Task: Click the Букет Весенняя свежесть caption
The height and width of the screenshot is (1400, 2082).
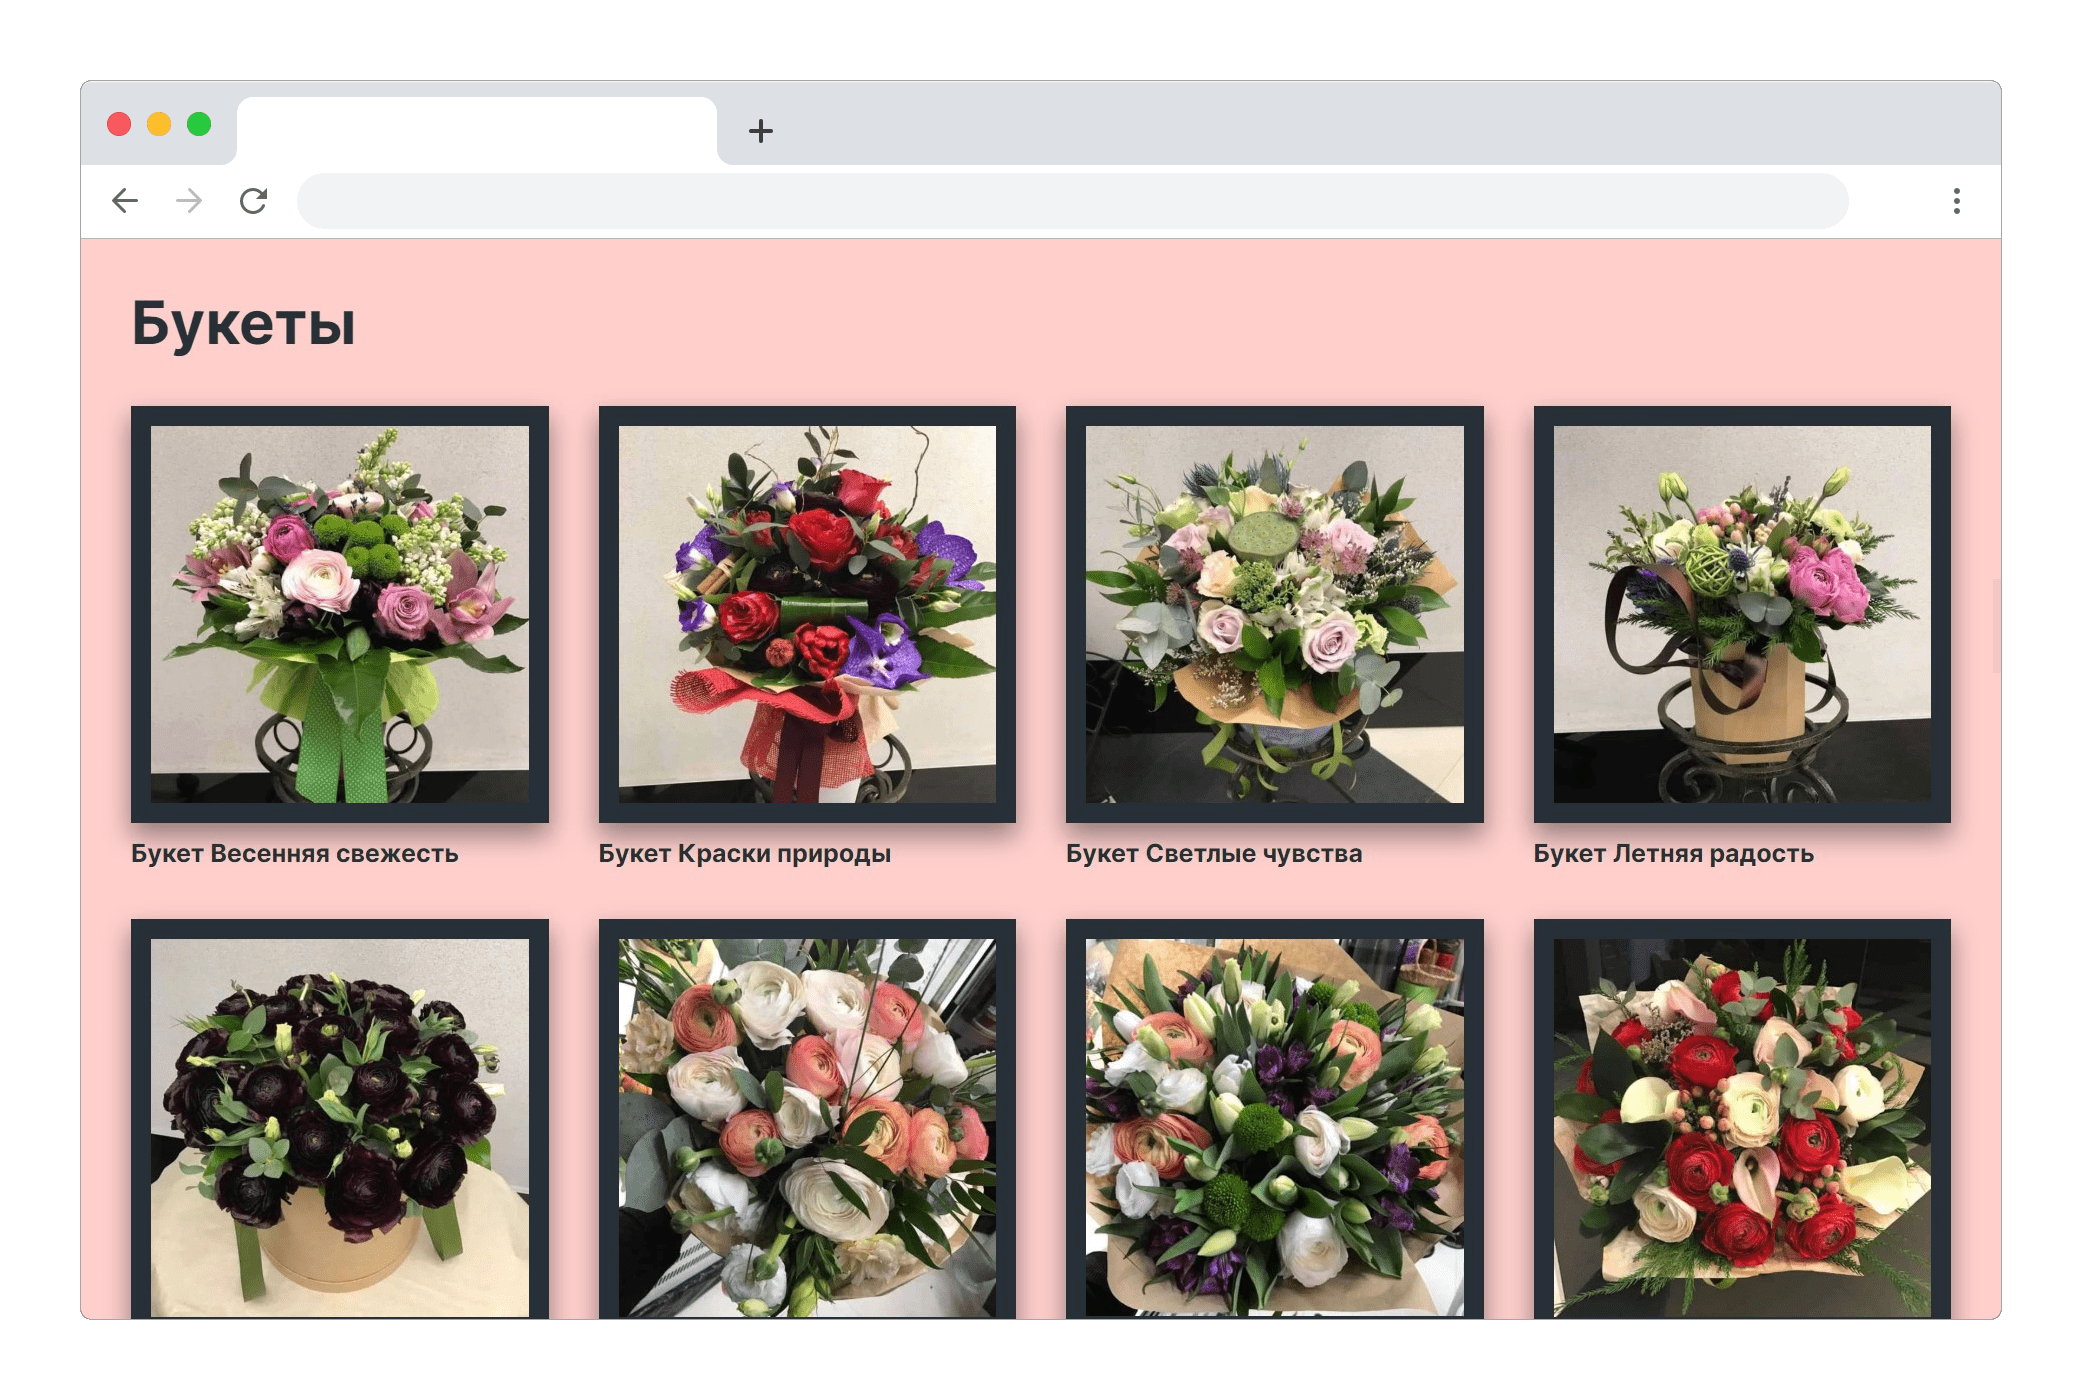Action: [295, 854]
